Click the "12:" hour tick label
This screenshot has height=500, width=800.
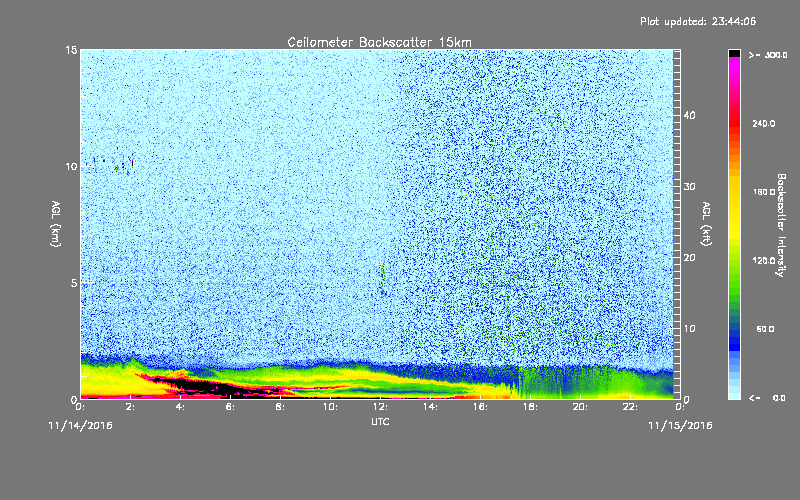380,407
